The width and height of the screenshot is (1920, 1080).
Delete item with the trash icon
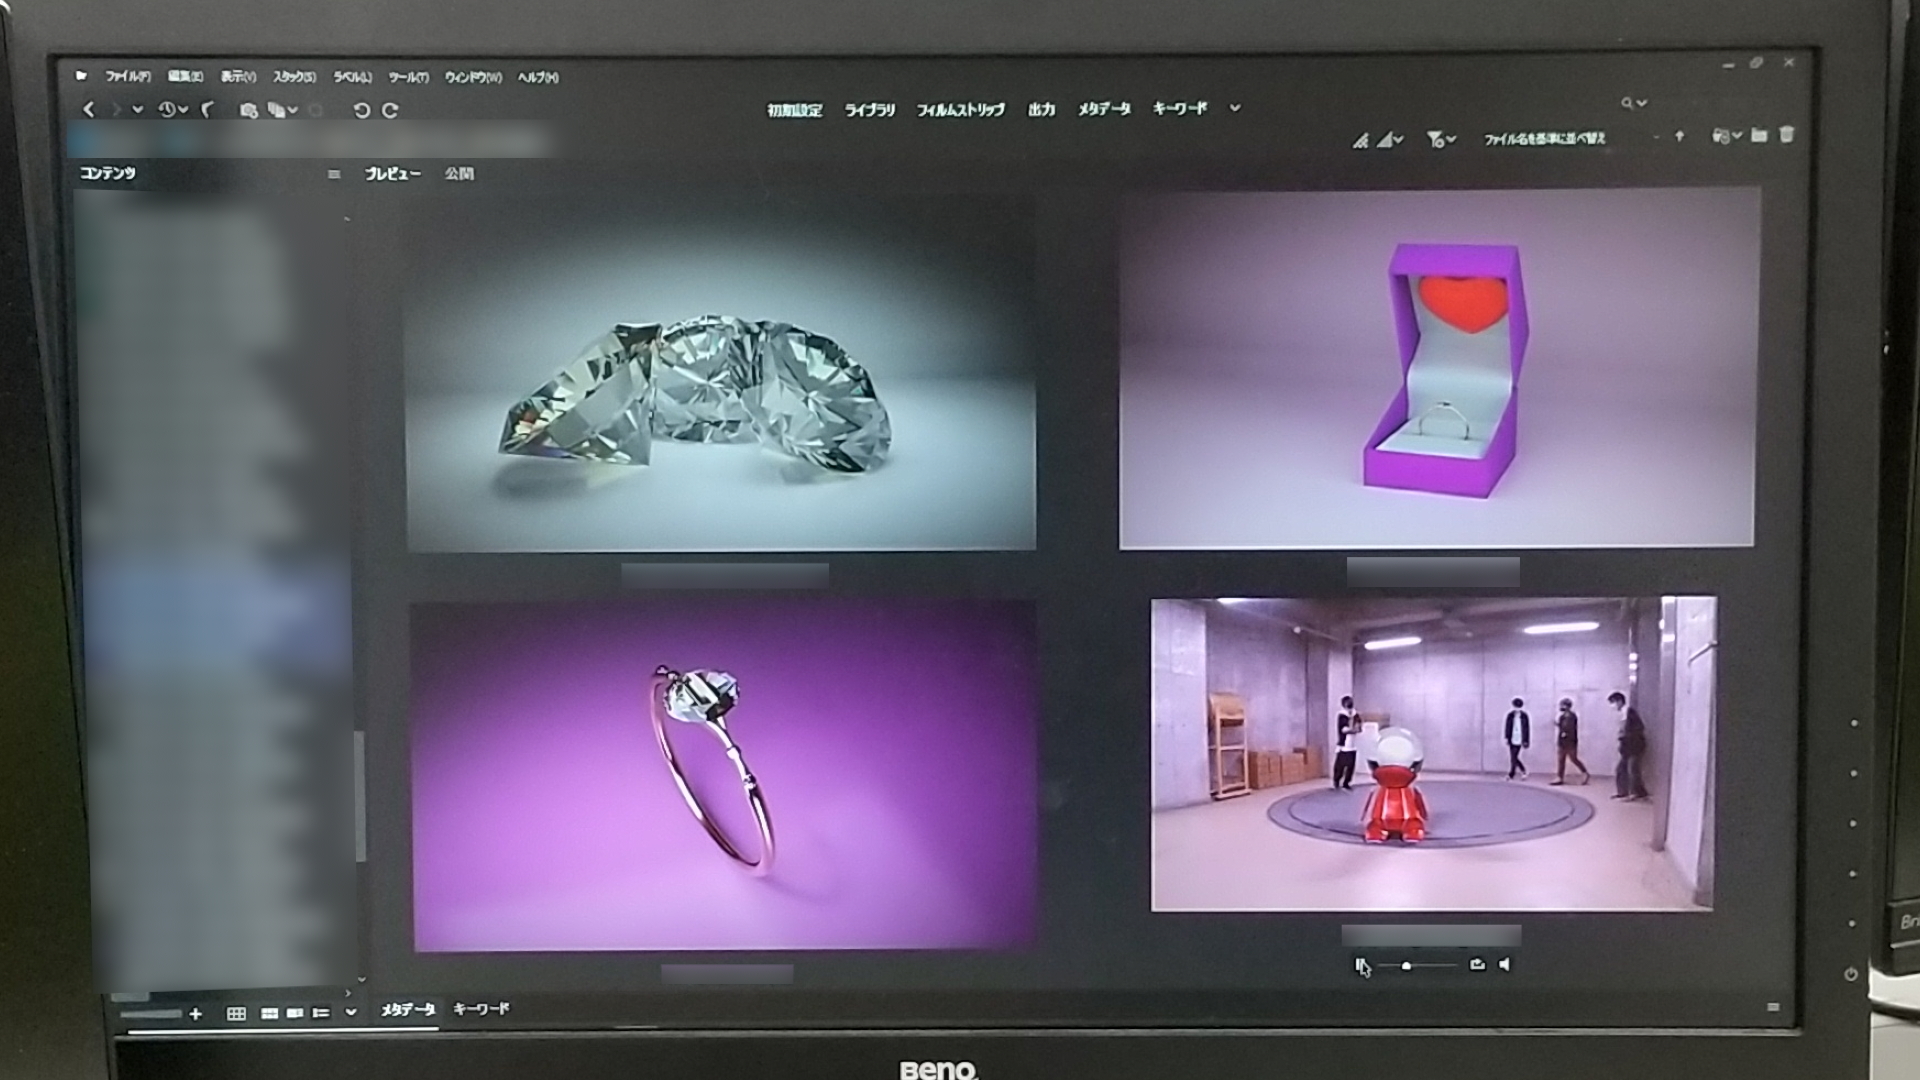pos(1787,134)
